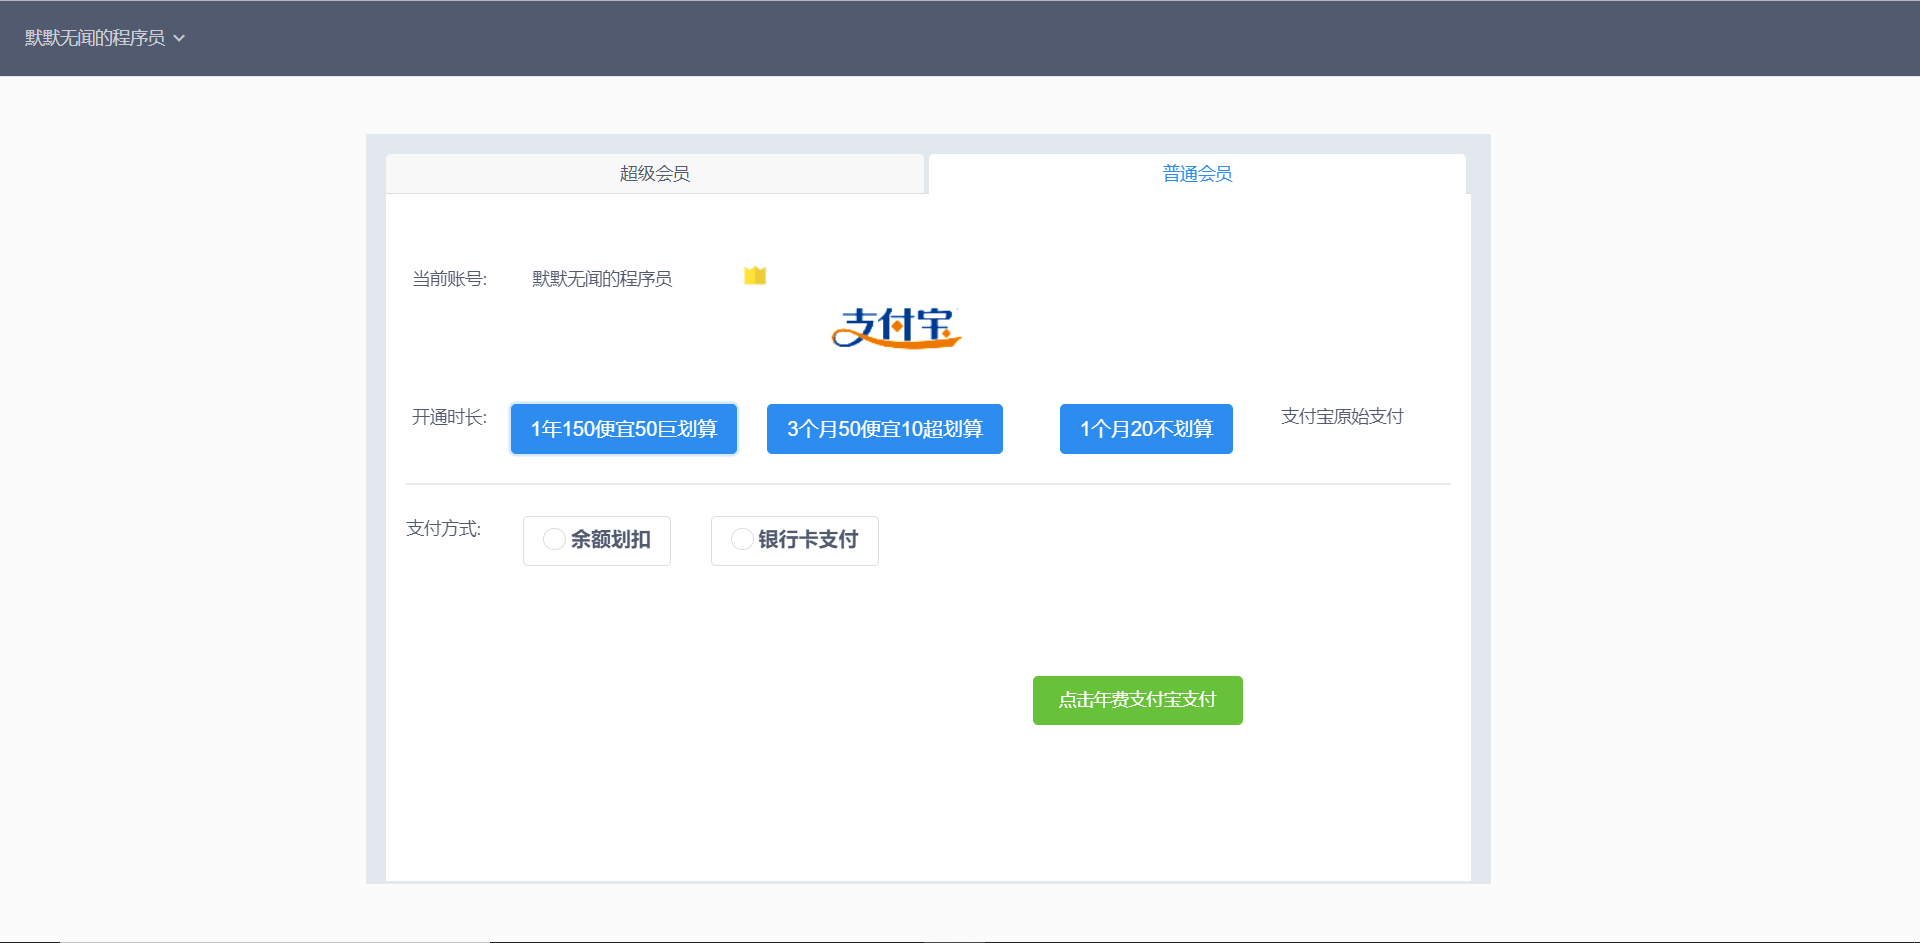Click the green 点击年费支付宝支付 button
Image resolution: width=1920 pixels, height=943 pixels.
tap(1138, 700)
